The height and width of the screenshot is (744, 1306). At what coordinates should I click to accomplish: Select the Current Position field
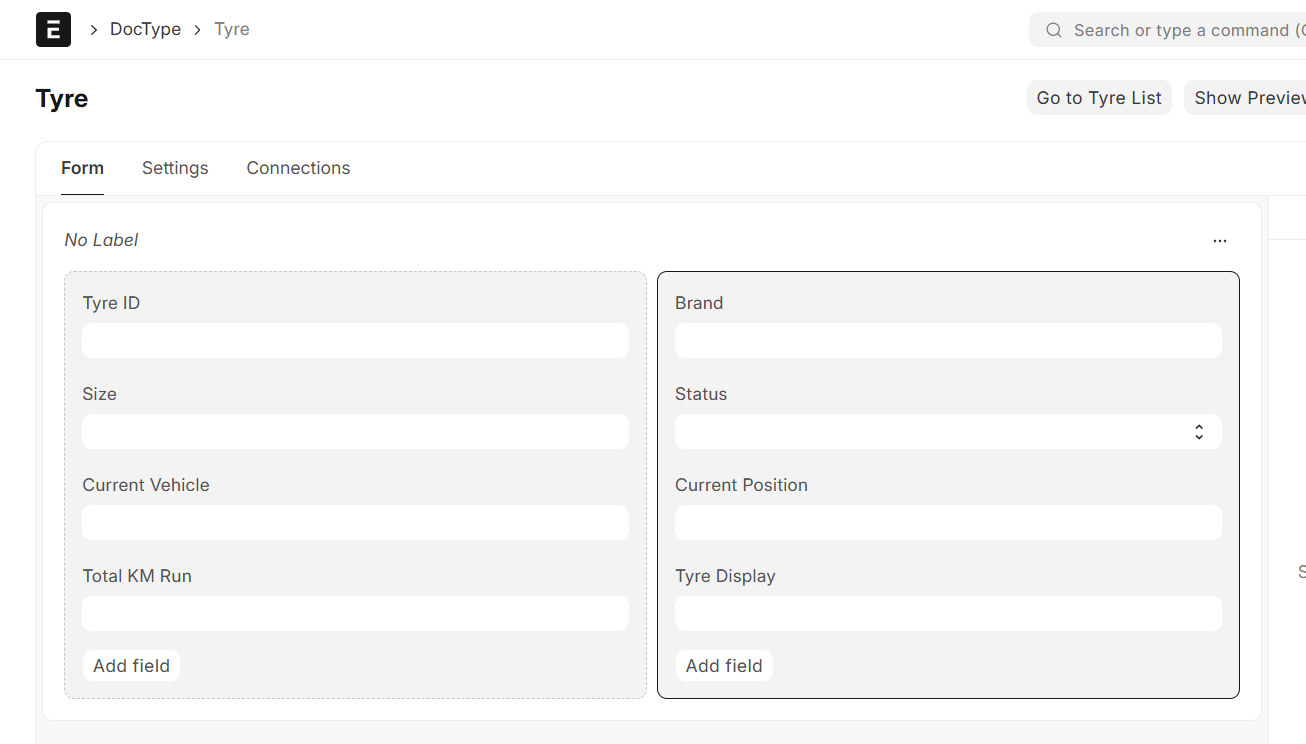pos(947,523)
